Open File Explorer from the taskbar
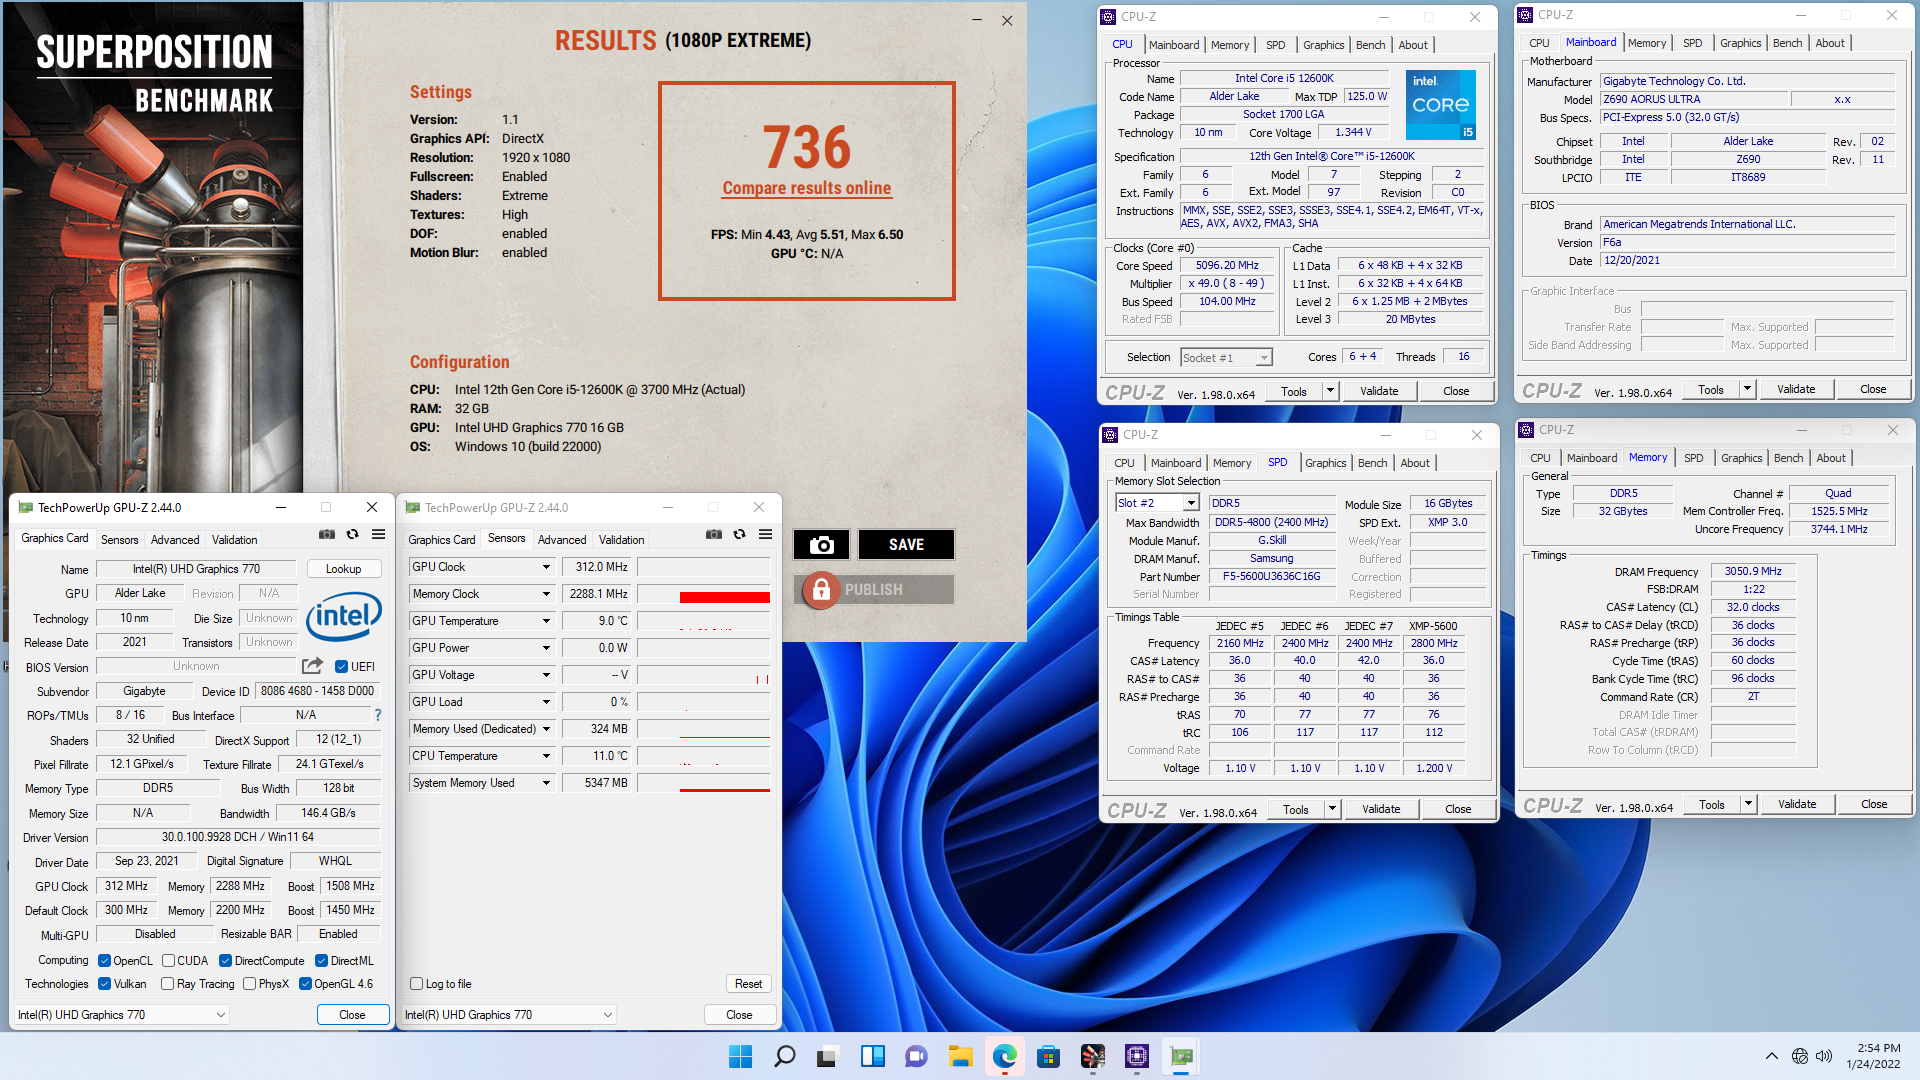Screen dimensions: 1920x1080 point(960,1056)
